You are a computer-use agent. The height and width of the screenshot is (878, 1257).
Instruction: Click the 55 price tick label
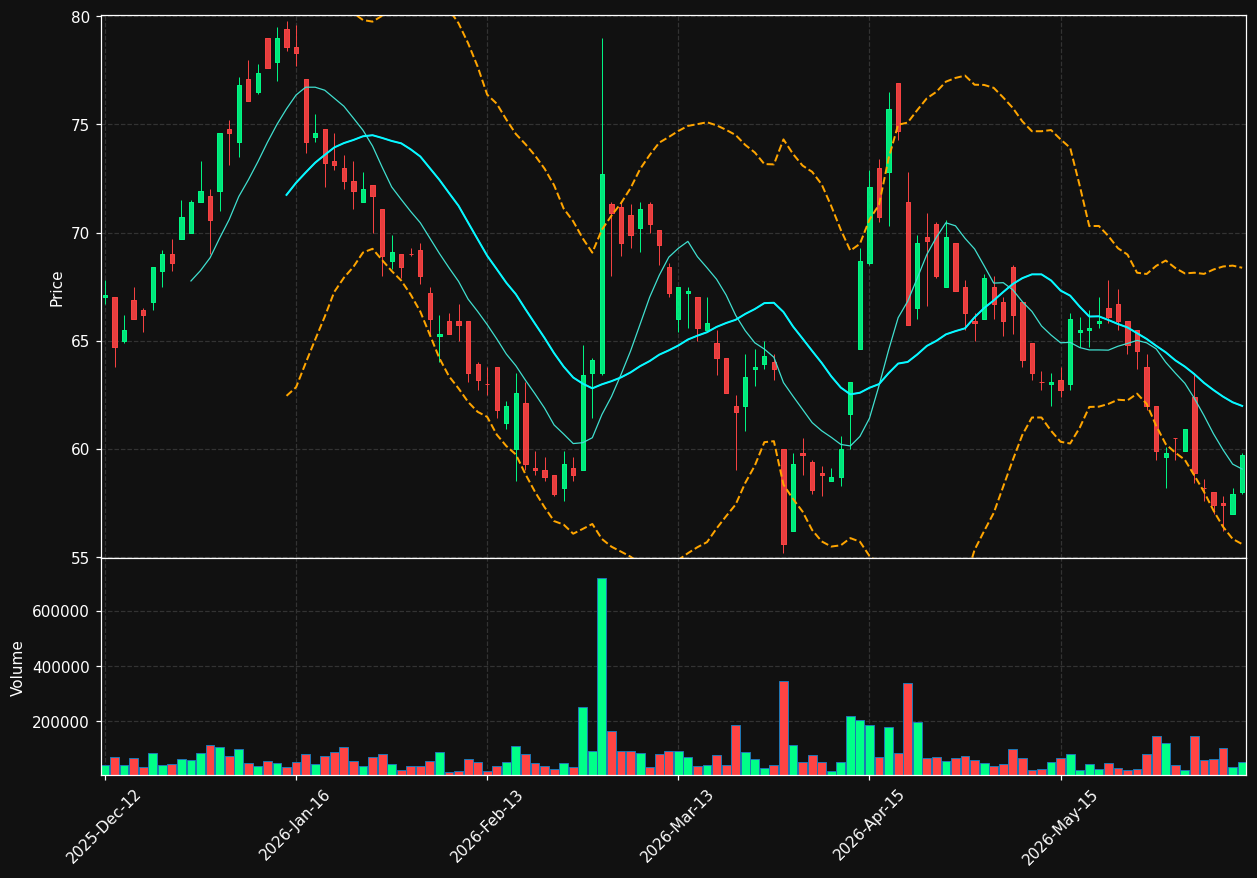[80, 557]
